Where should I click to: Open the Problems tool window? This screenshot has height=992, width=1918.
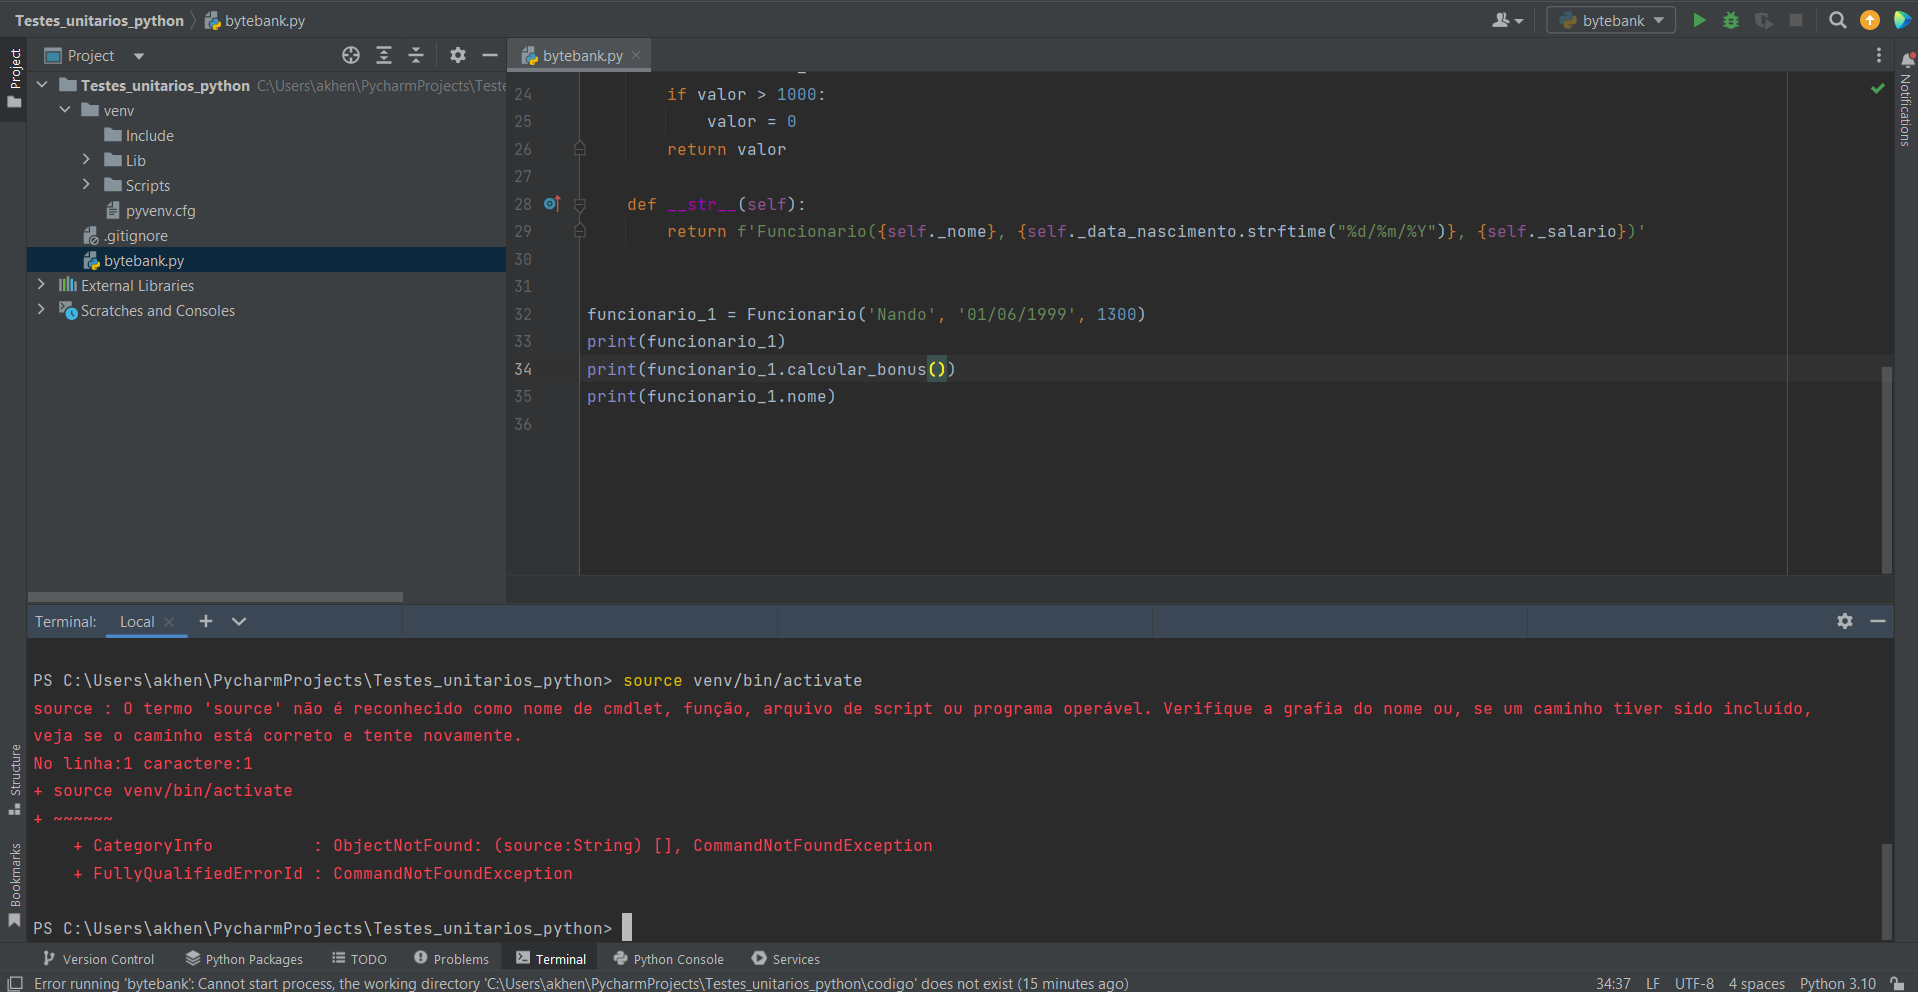point(451,958)
